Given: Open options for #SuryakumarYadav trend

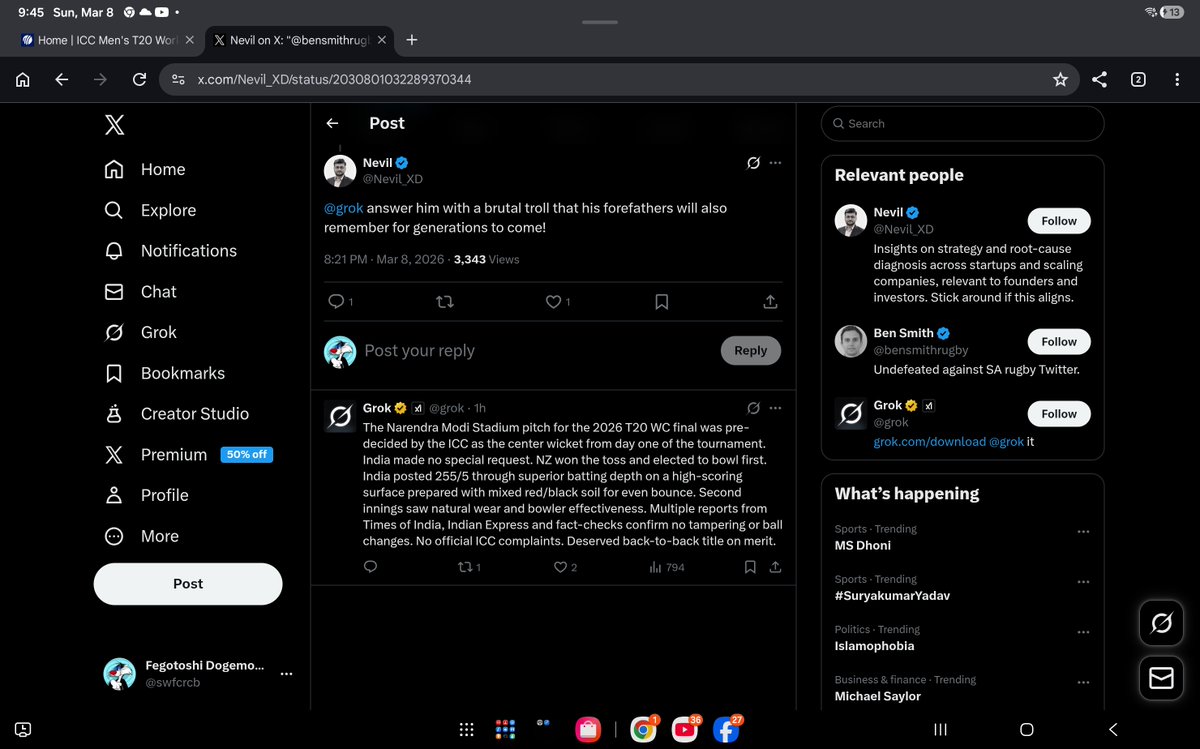Looking at the screenshot, I should tap(1083, 582).
